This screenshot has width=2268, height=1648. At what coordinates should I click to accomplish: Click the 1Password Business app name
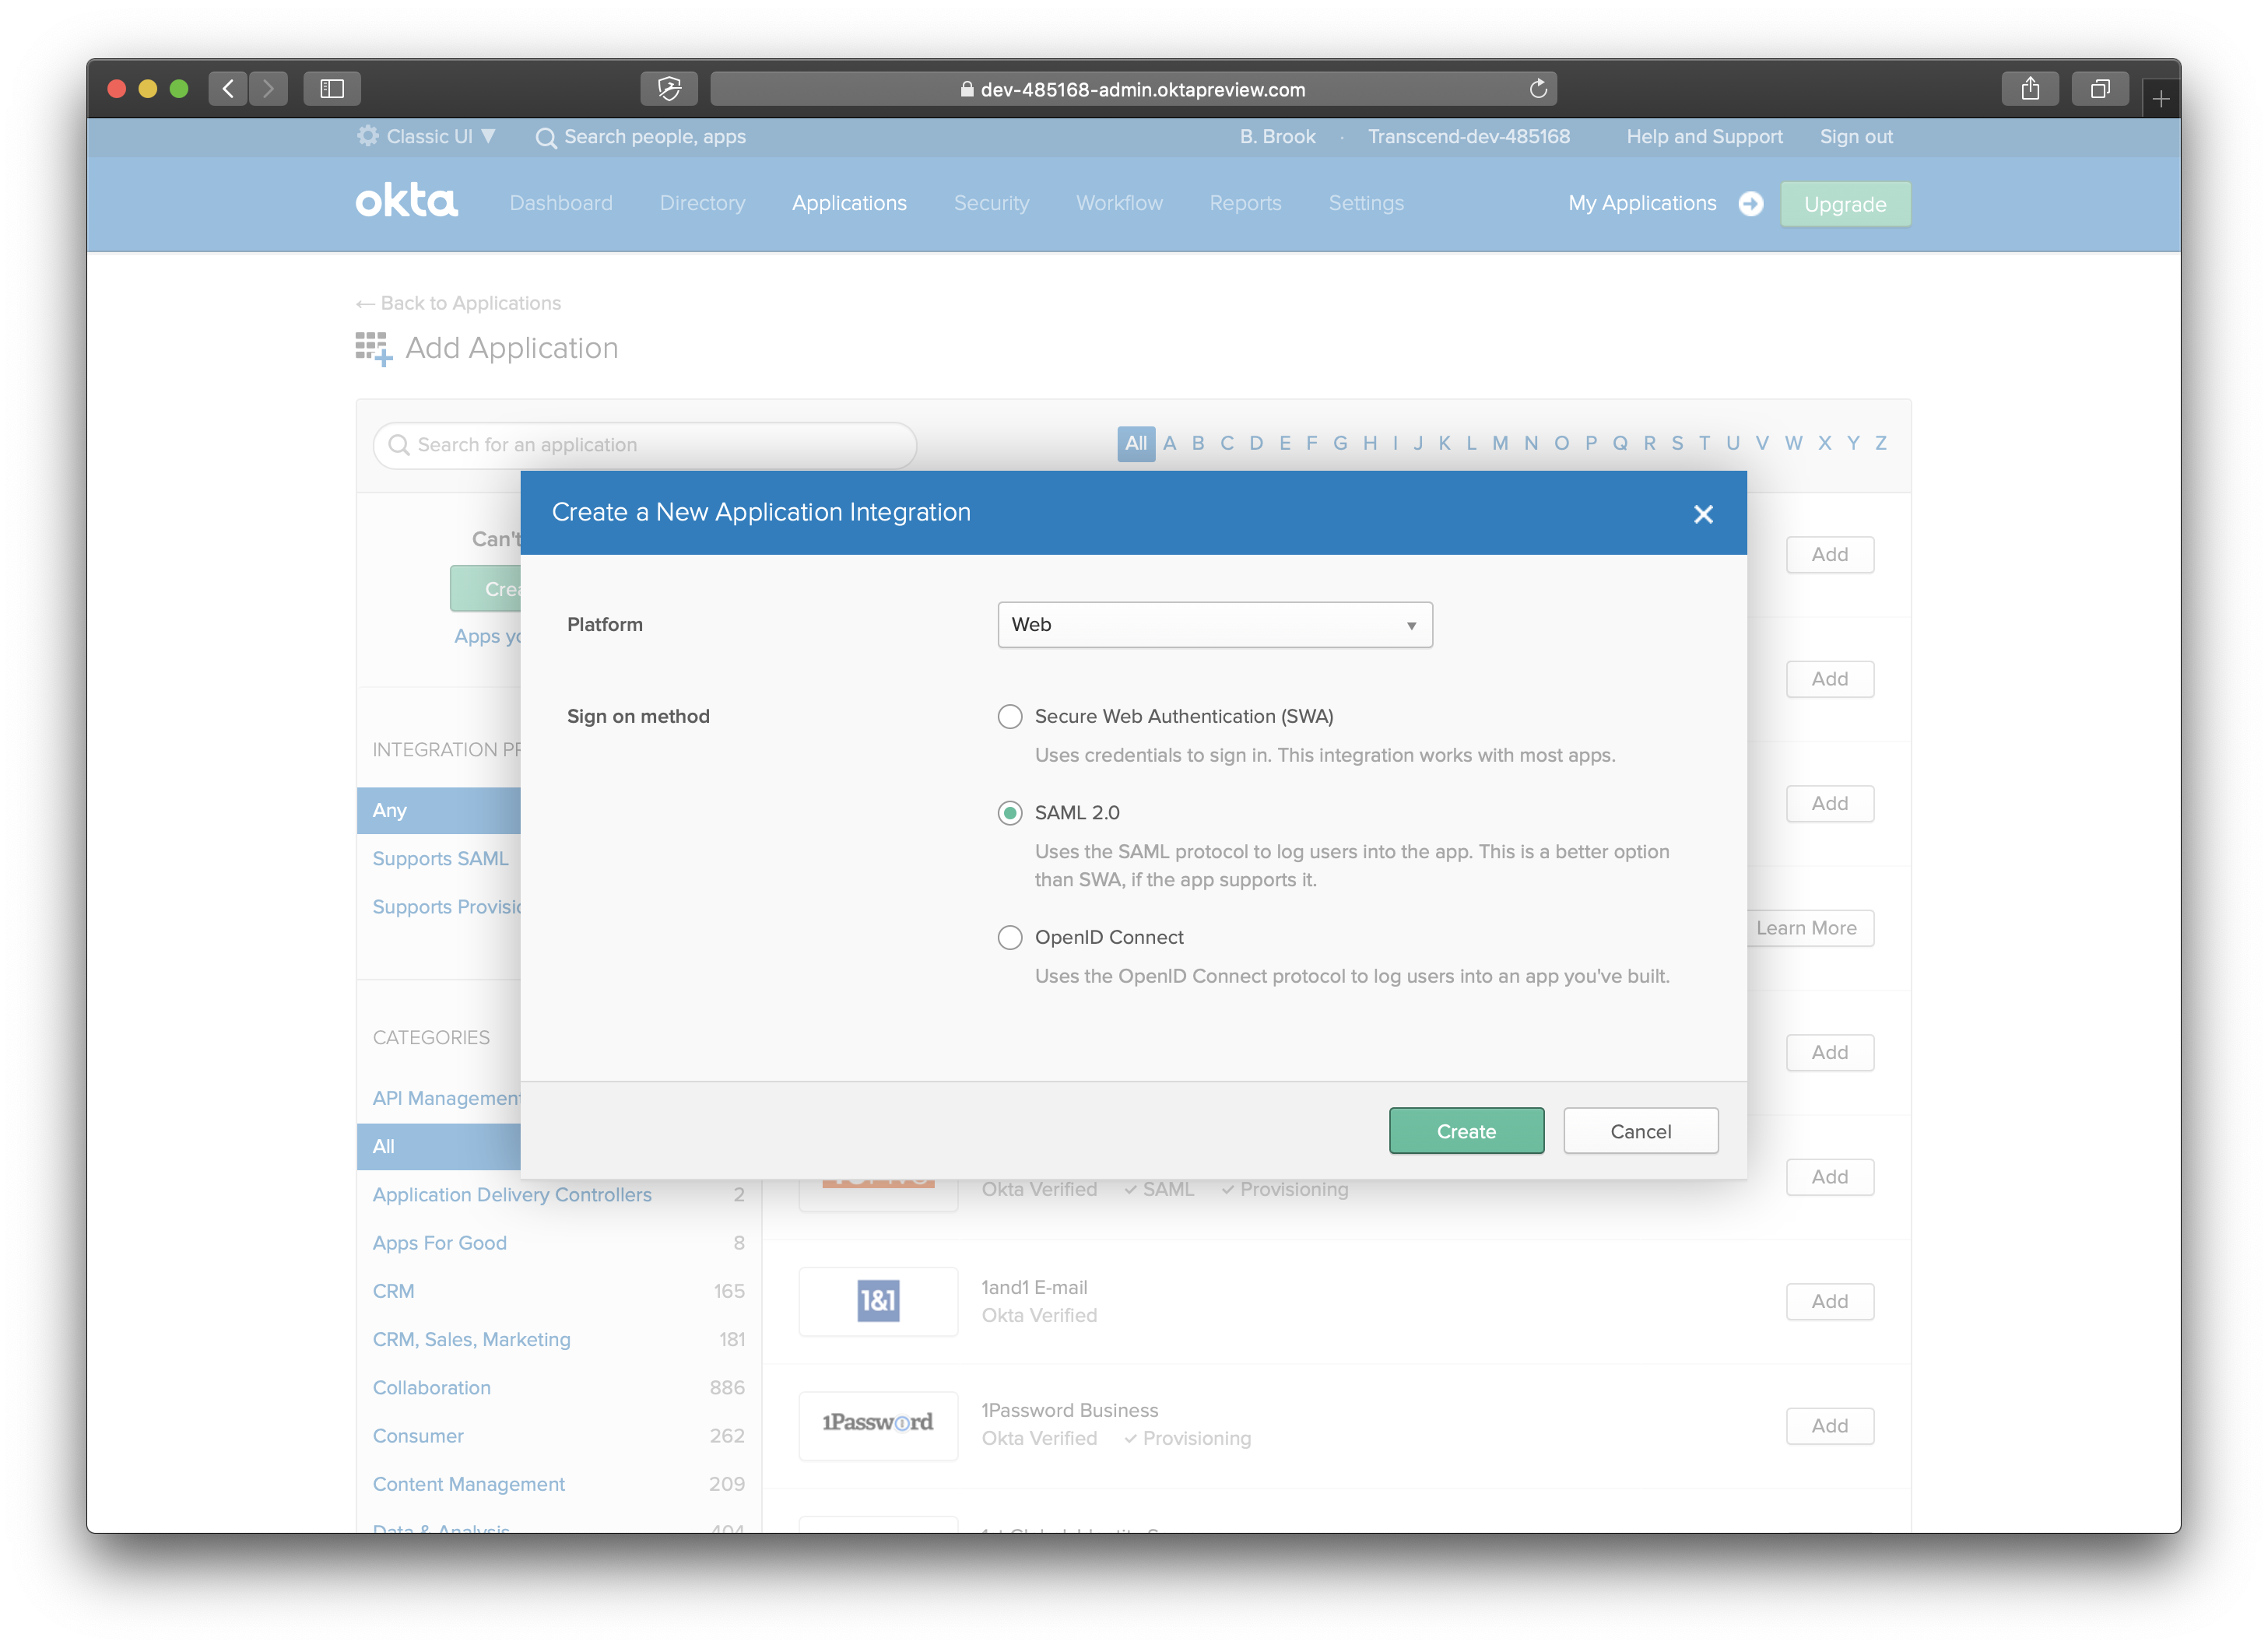(1069, 1410)
